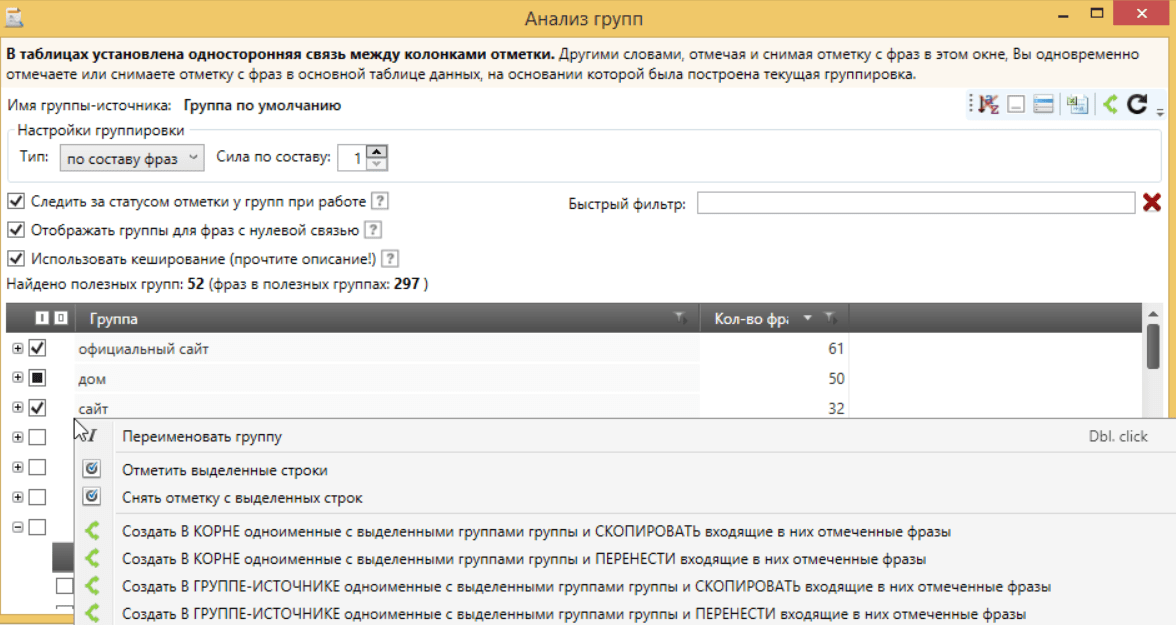This screenshot has width=1176, height=625.
Task: Select 'Создать В ГРУППЕ-ИСТОЧНИКЕ ... ПЕРЕНЕСТИ' item
Action: tap(626, 614)
